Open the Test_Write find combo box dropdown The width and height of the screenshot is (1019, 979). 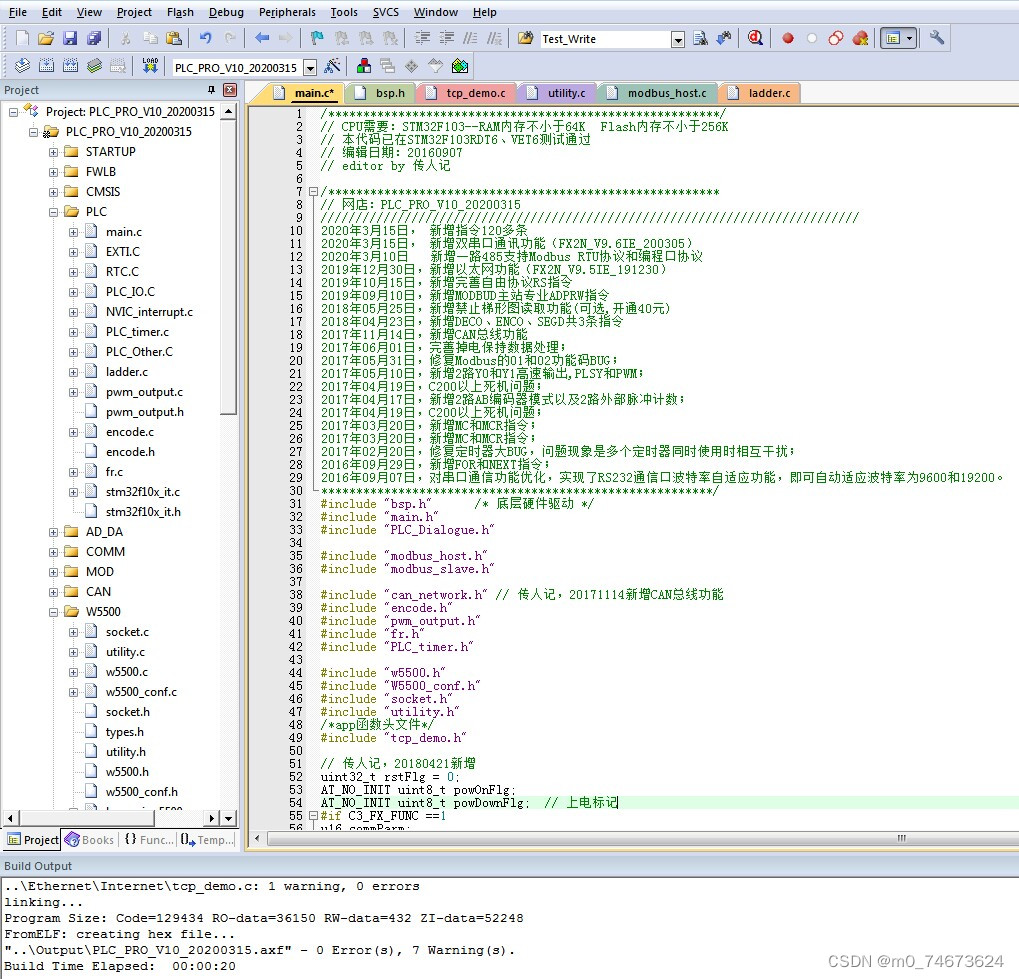click(678, 39)
